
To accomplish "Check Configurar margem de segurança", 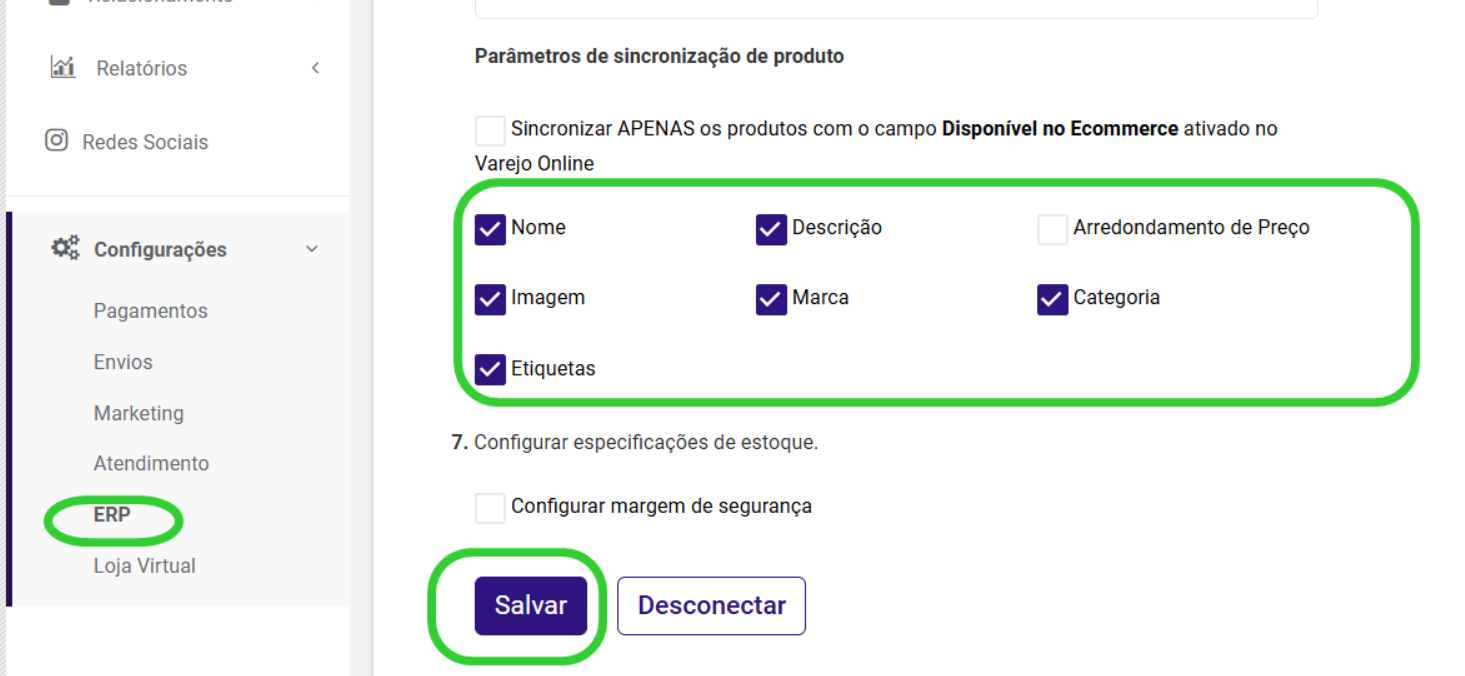I will point(490,508).
